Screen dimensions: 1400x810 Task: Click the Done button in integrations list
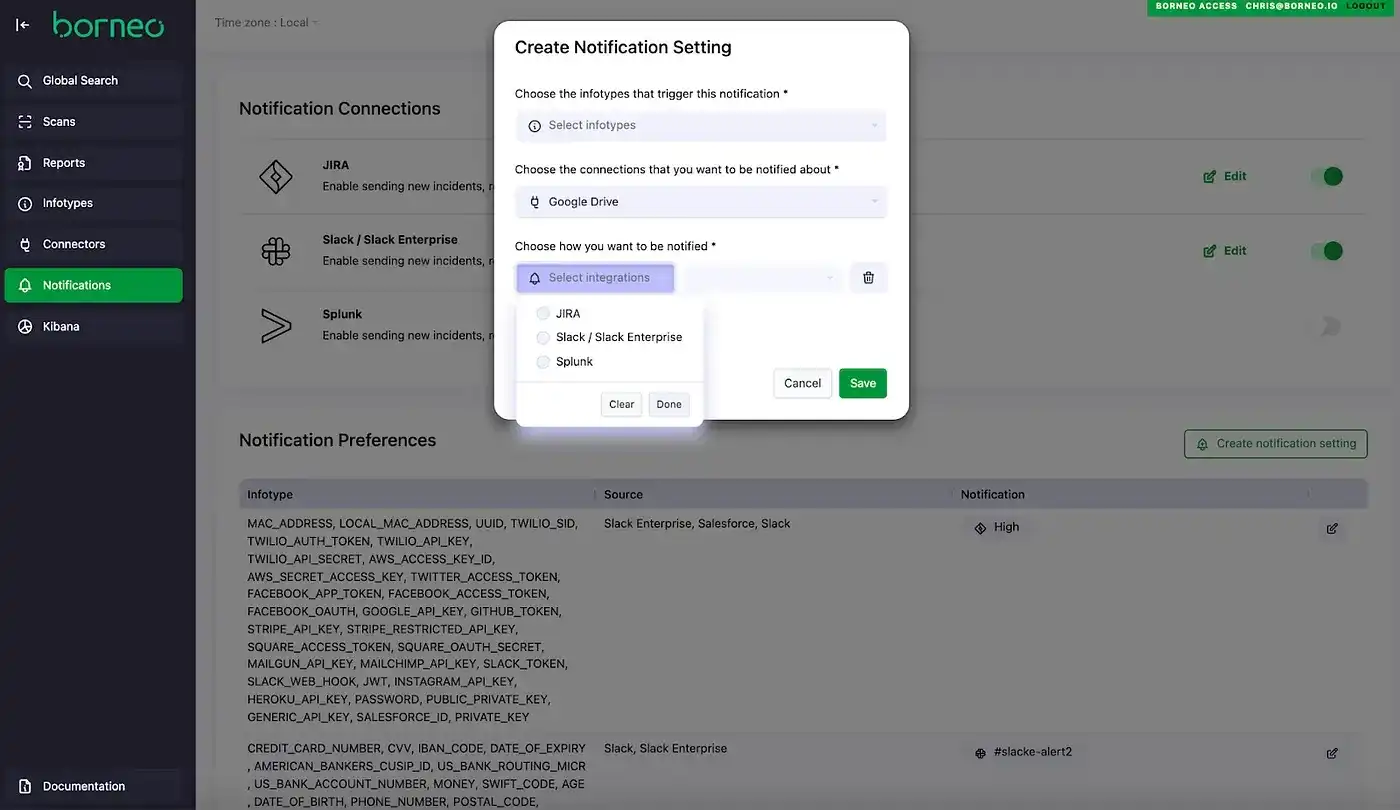pos(669,405)
